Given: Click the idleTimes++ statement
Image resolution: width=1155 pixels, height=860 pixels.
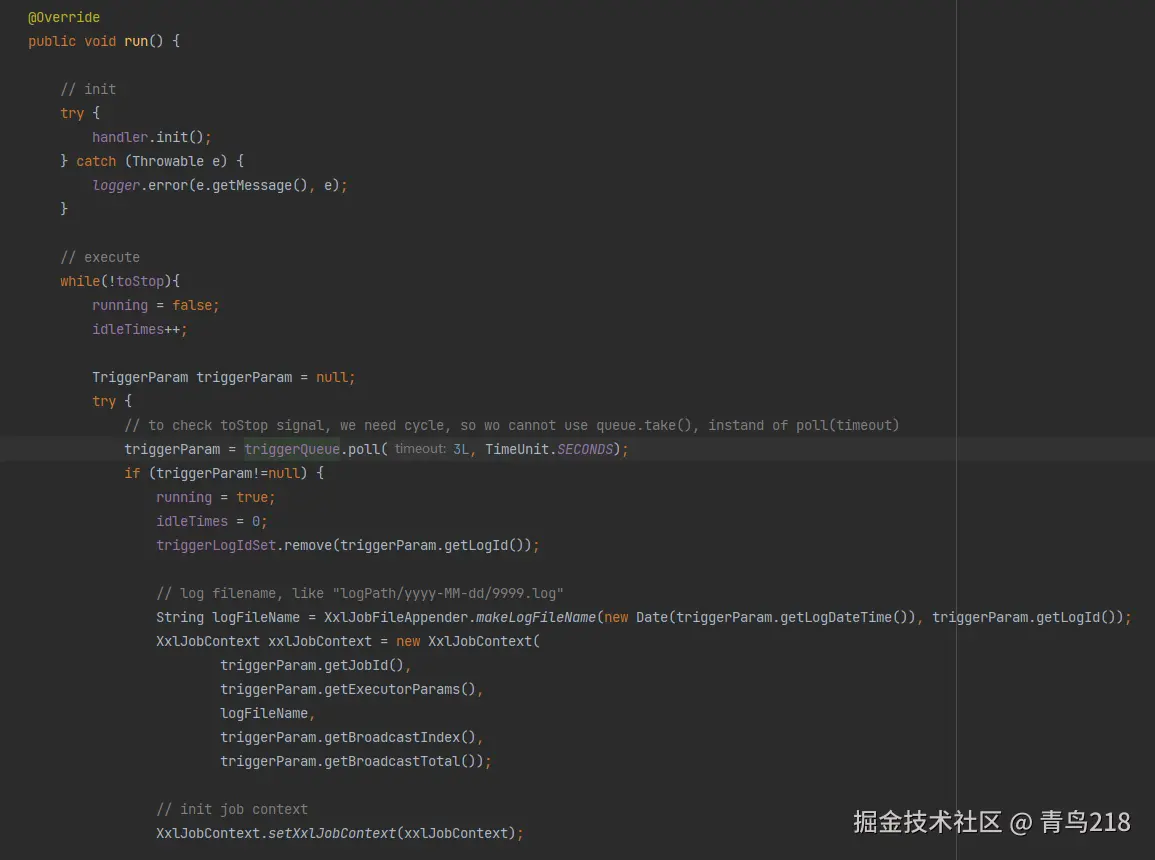Looking at the screenshot, I should 140,329.
